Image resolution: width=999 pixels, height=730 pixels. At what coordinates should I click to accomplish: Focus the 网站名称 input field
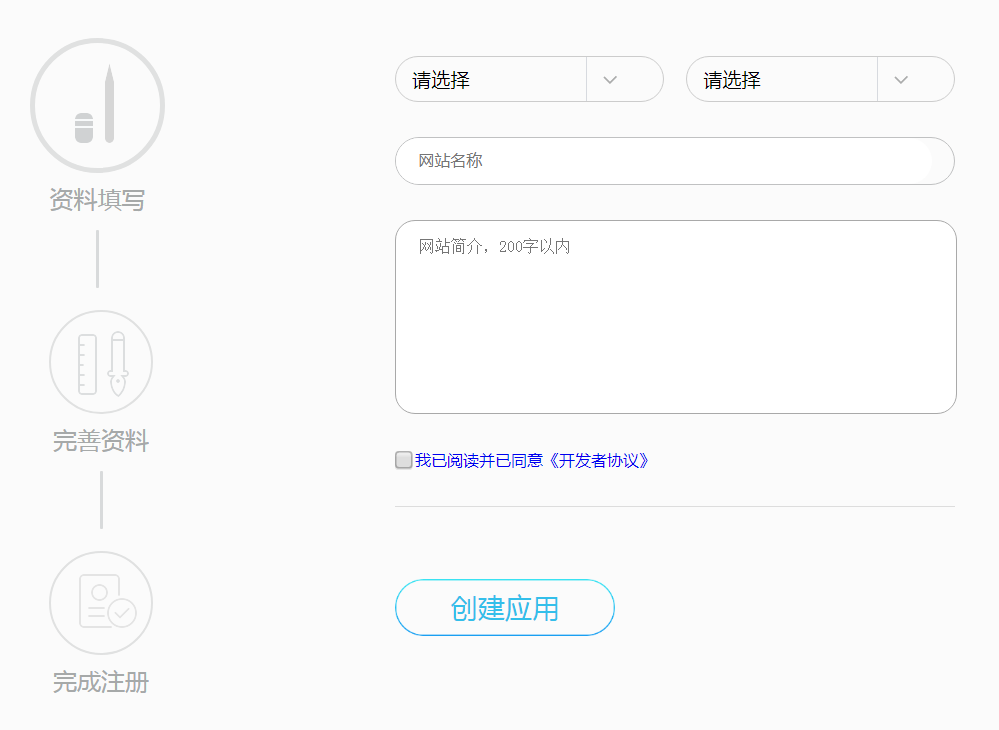pos(675,161)
